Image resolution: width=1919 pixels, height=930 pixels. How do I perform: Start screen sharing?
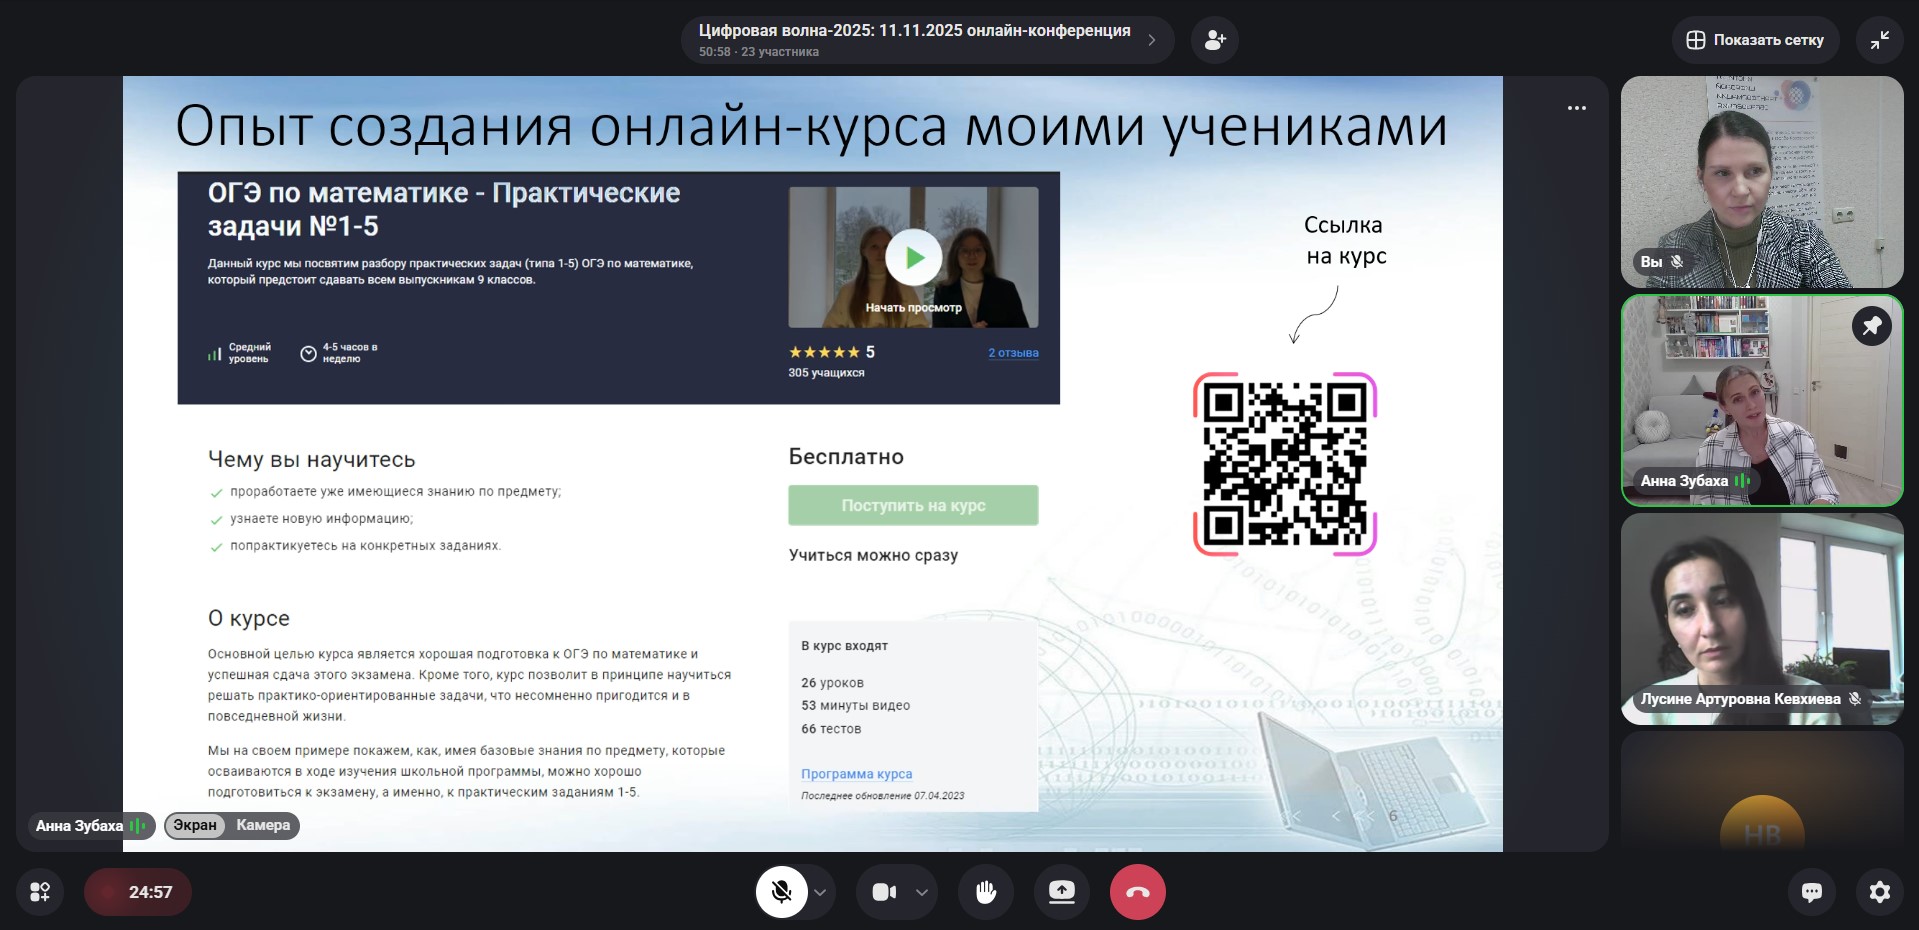coord(1061,892)
